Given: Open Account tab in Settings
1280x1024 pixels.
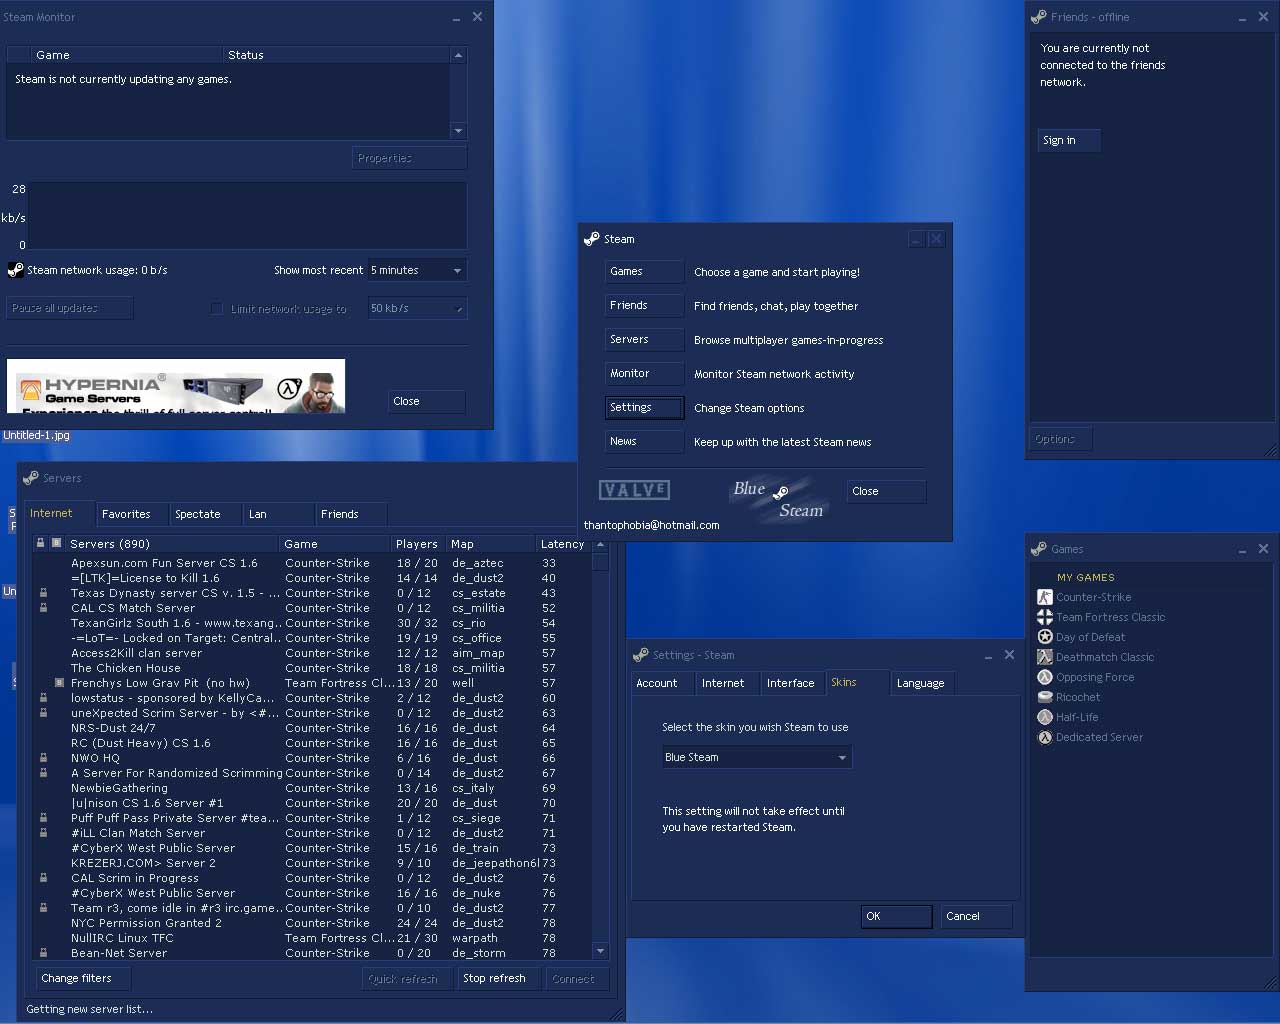Looking at the screenshot, I should pos(661,683).
